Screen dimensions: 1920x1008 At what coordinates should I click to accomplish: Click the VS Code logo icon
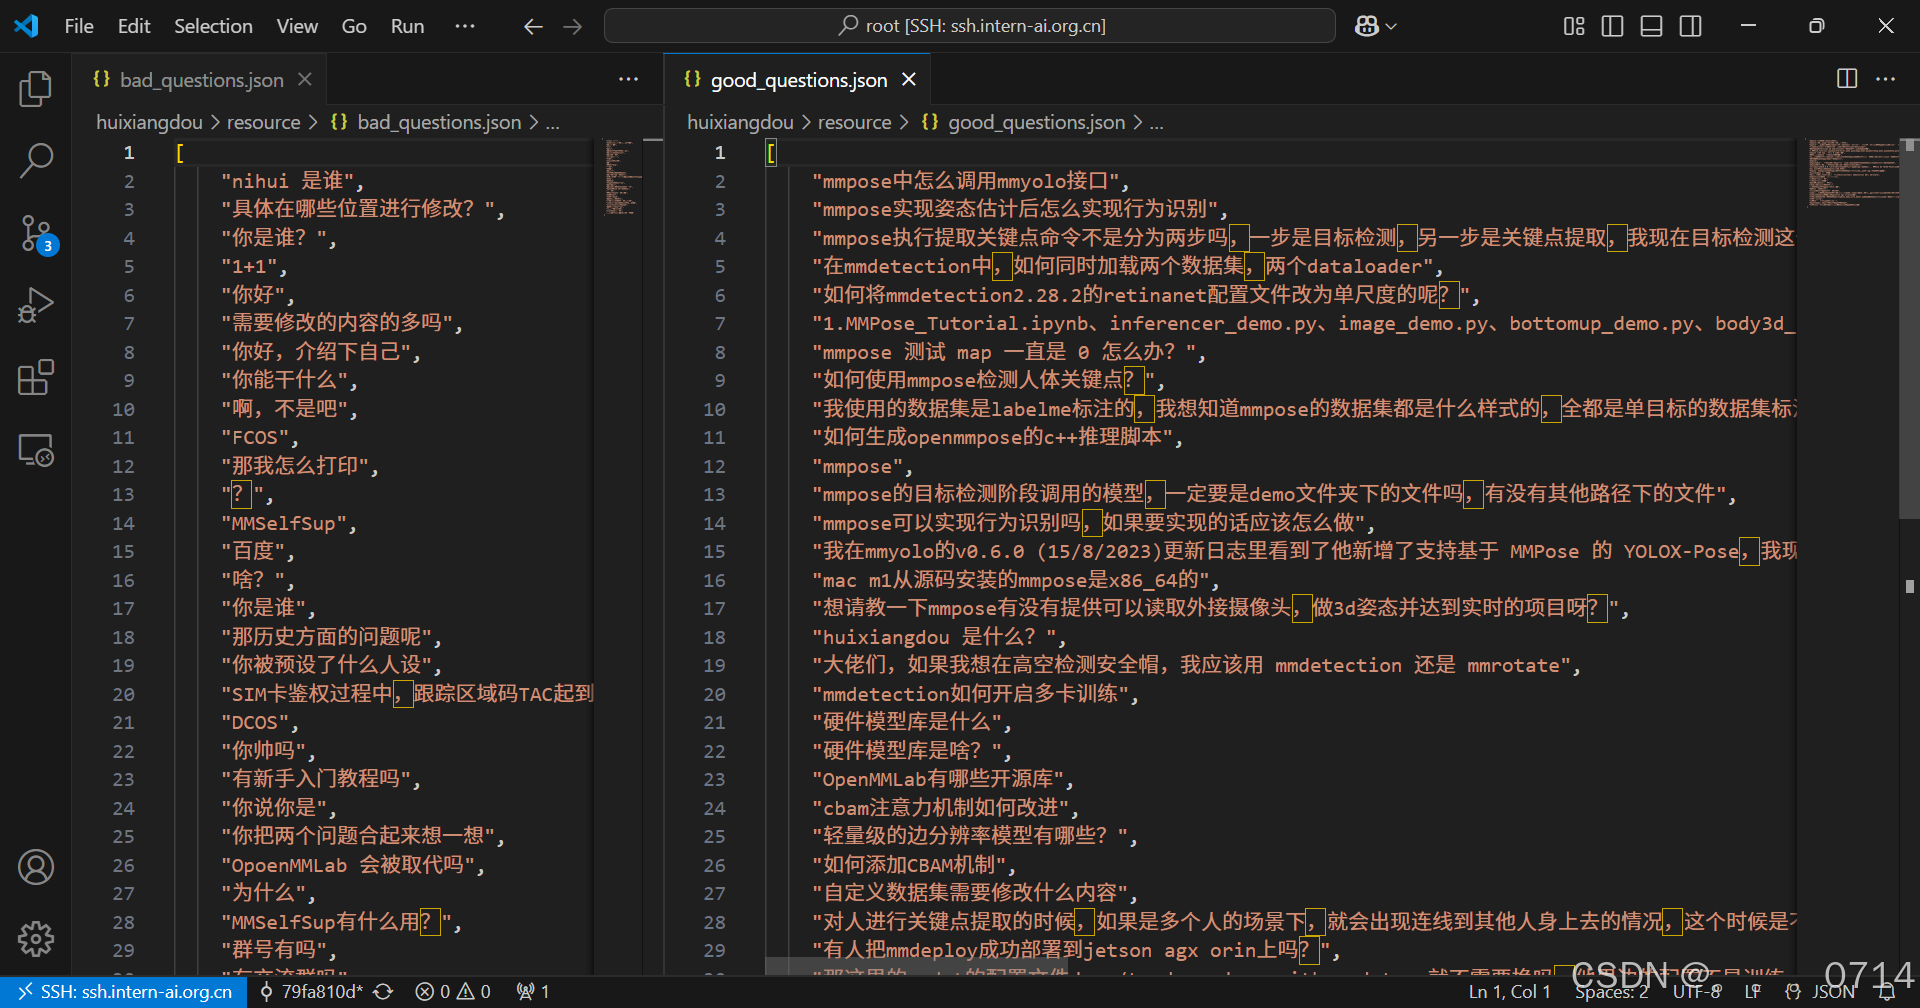pyautogui.click(x=27, y=26)
